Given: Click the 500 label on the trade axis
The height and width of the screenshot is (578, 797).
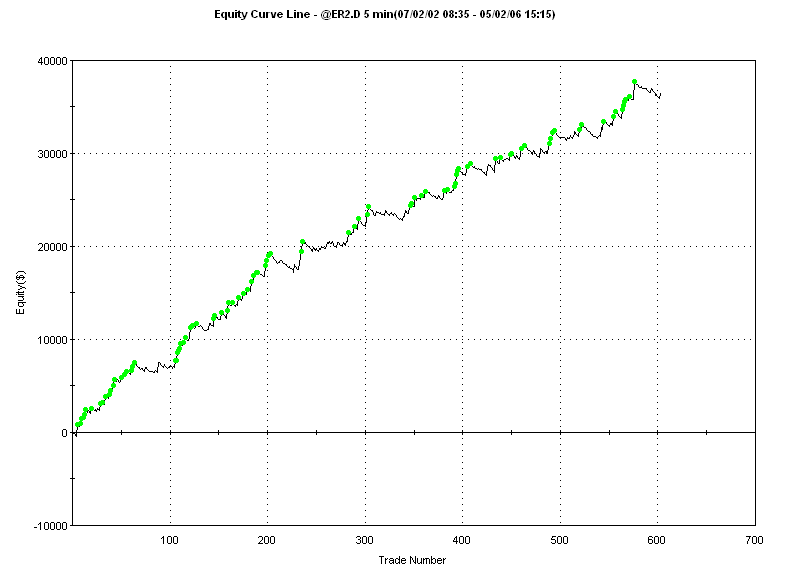Looking at the screenshot, I should point(559,540).
